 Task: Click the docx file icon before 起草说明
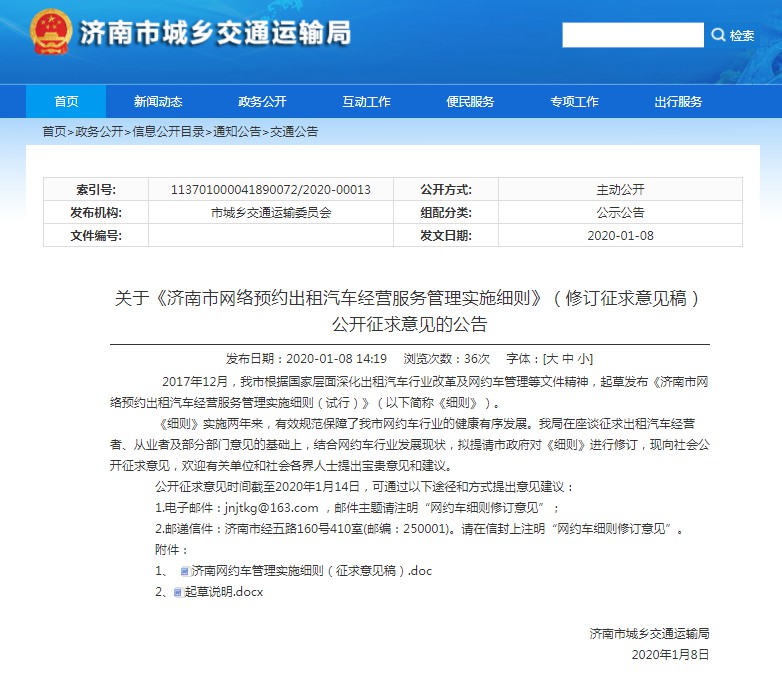click(x=178, y=592)
